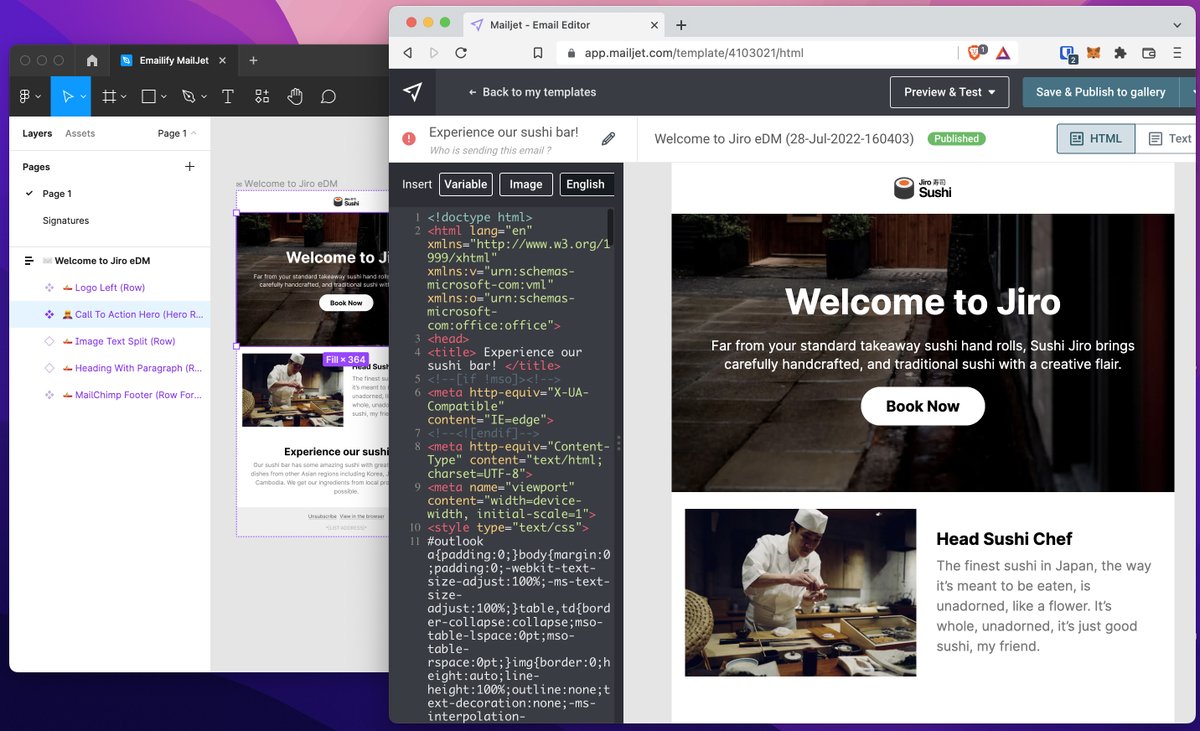Open the Resources tool in Figma
Viewport: 1200px width, 731px height.
coord(262,96)
